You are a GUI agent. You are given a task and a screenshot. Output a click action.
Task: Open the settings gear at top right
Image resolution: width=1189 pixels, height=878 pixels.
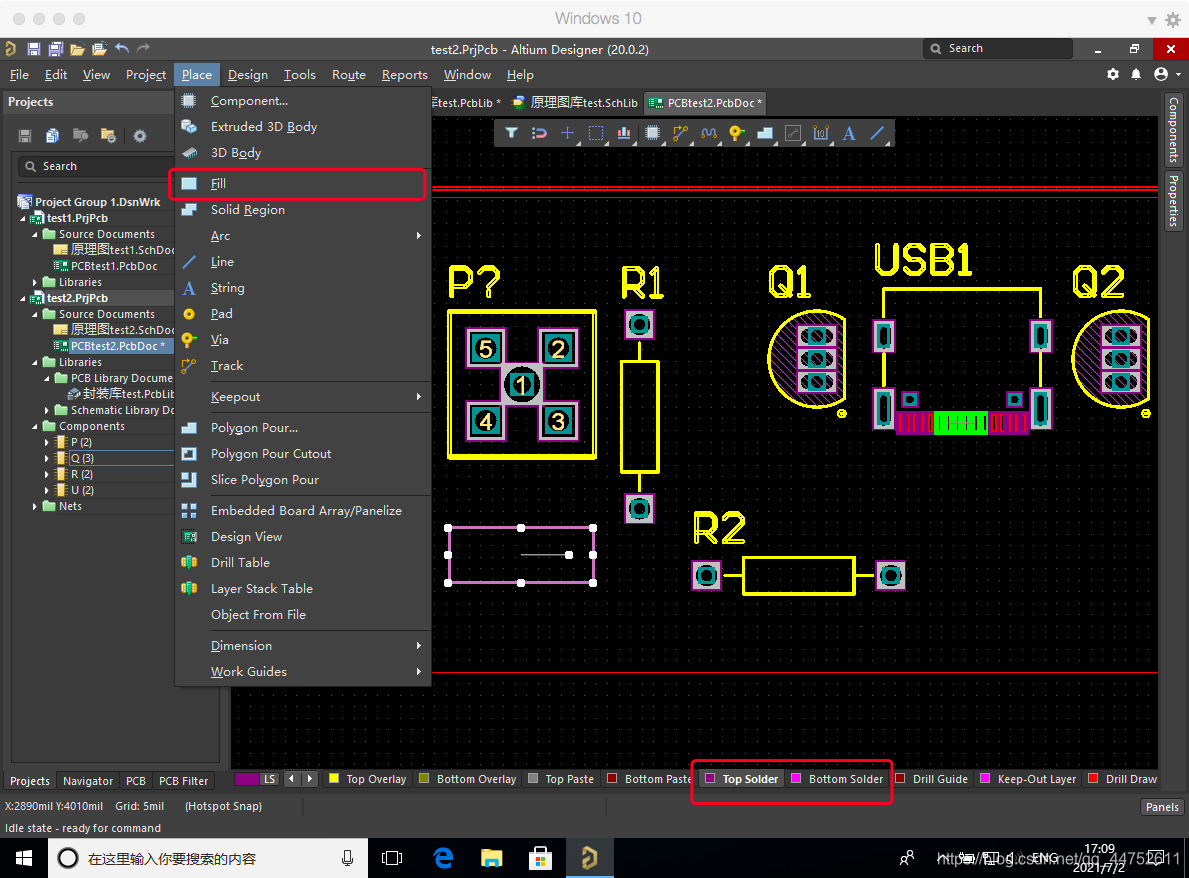click(x=1112, y=74)
